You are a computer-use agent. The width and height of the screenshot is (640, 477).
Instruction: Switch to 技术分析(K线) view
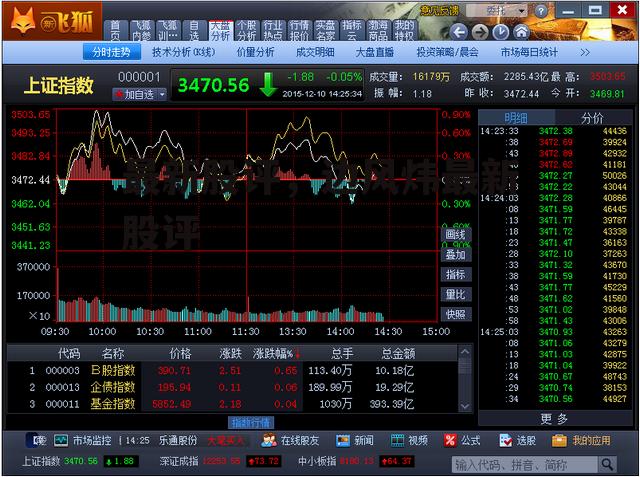coord(184,52)
